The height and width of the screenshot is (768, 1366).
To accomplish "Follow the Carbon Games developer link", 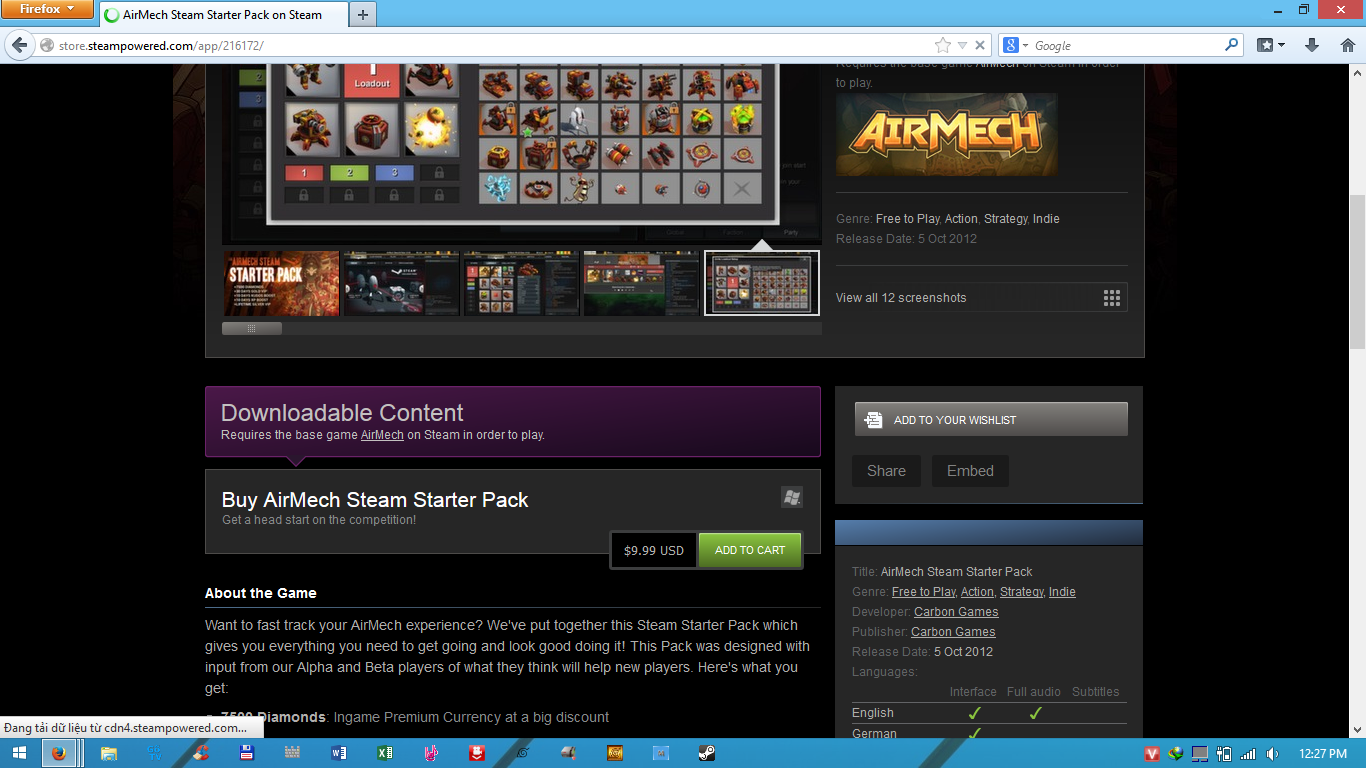I will (956, 611).
